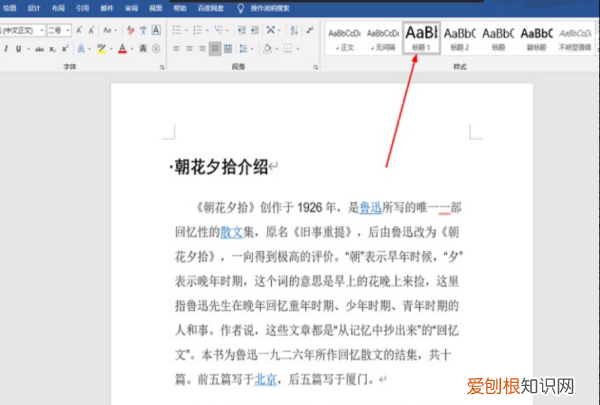
Task: Apply the 不明显强调 style
Action: 575,39
